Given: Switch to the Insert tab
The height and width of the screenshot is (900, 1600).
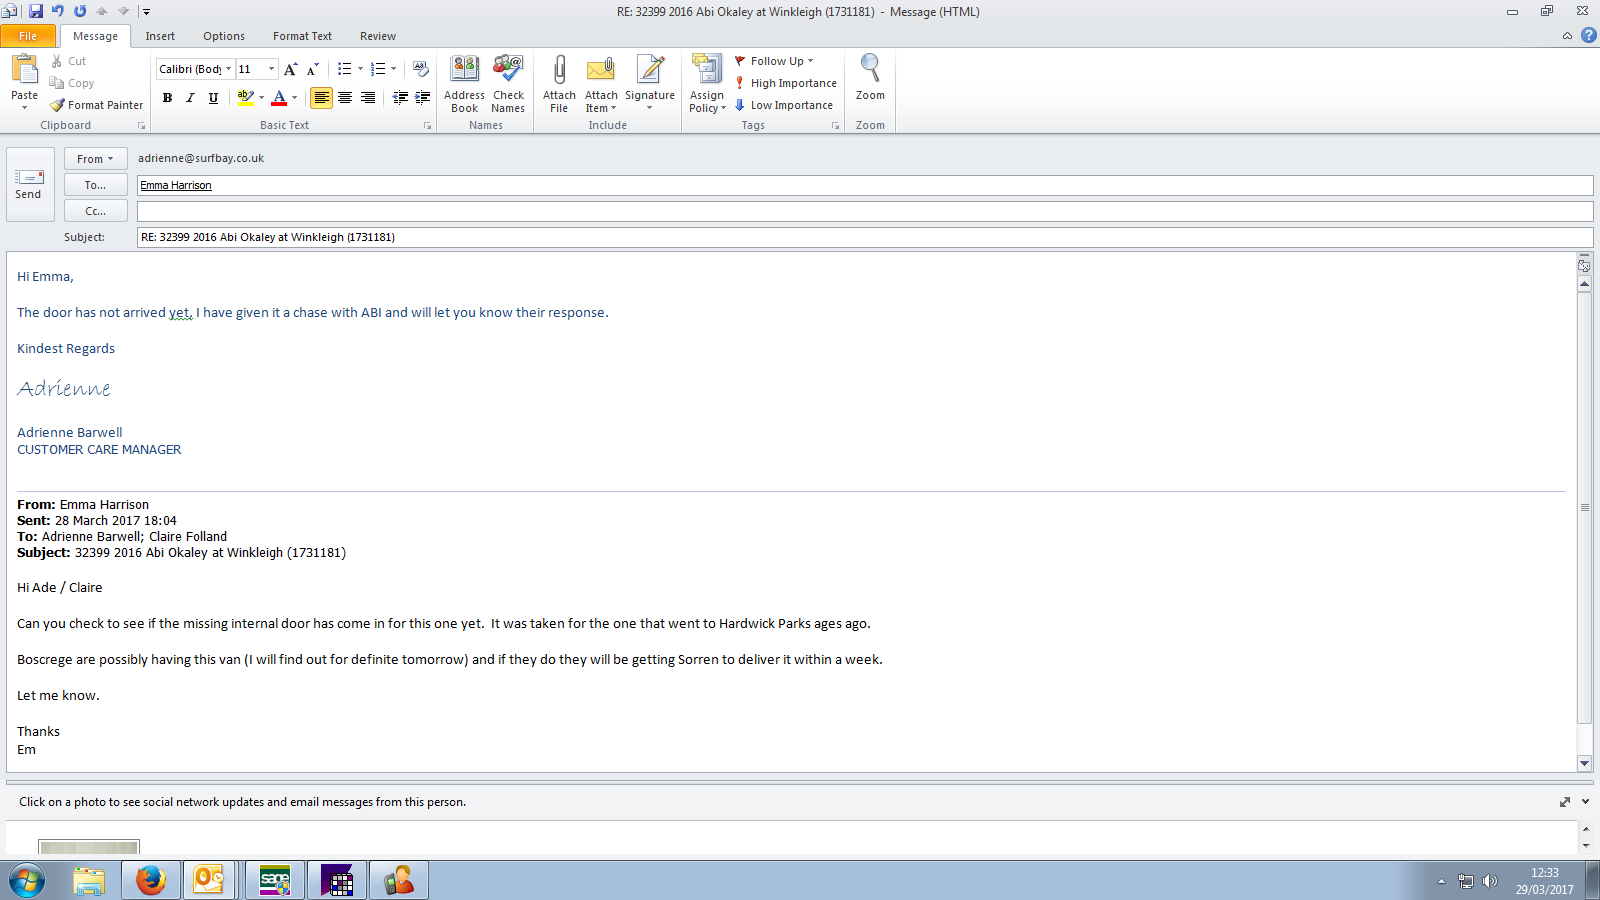Looking at the screenshot, I should click(160, 36).
